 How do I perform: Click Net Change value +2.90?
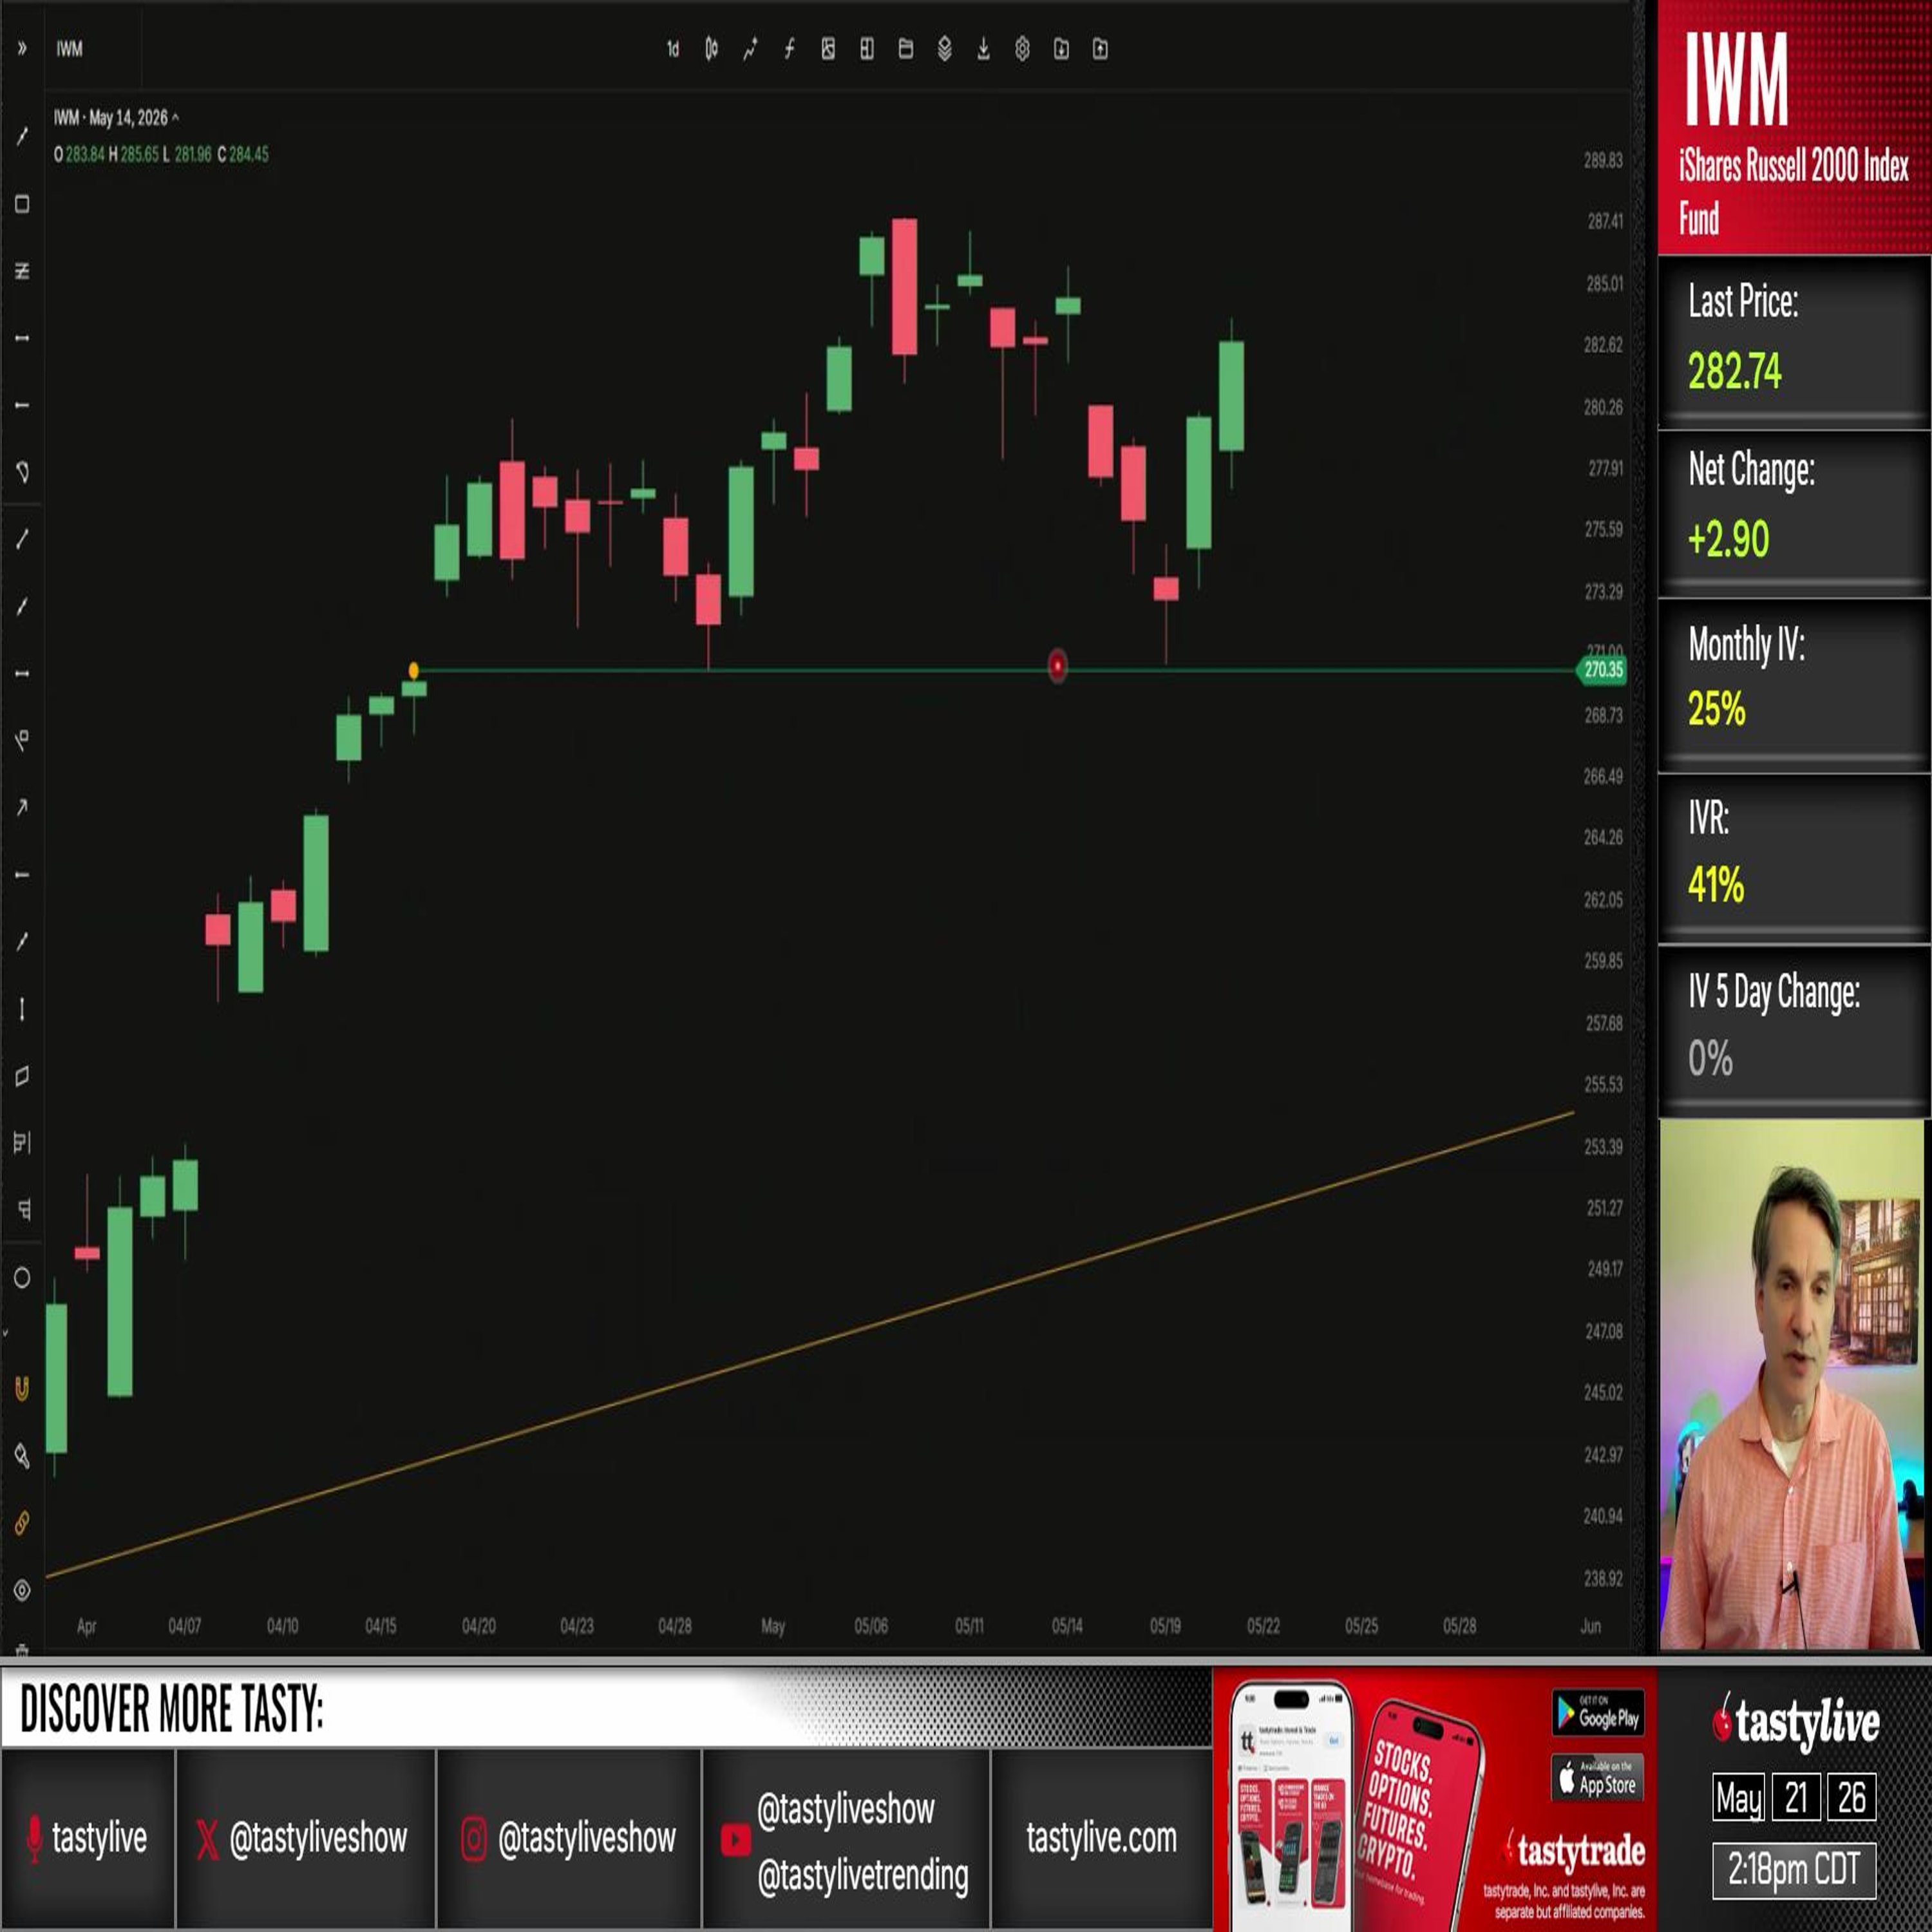point(1728,539)
